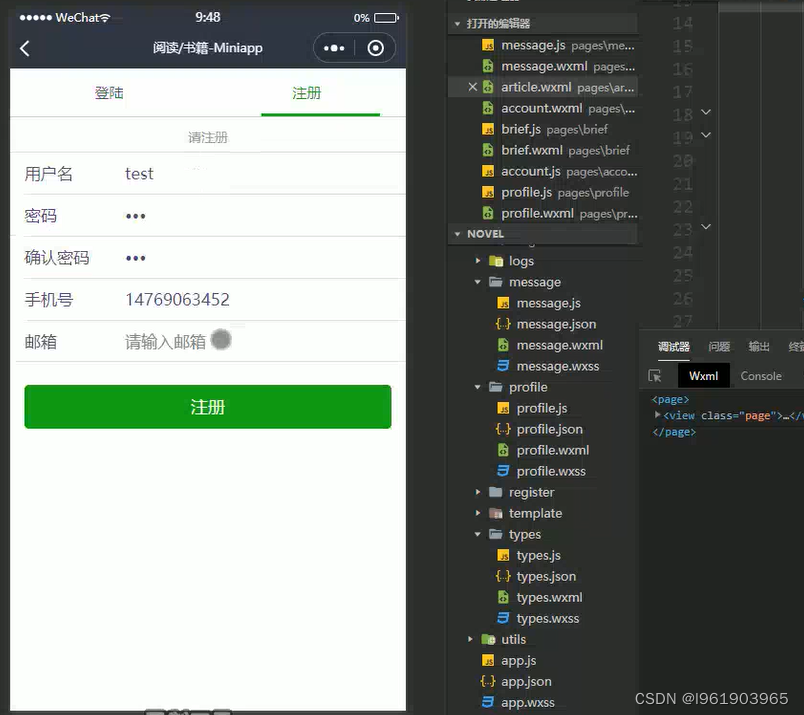804x715 pixels.
Task: Switch to the 调试器 debugger tab
Action: tap(674, 347)
